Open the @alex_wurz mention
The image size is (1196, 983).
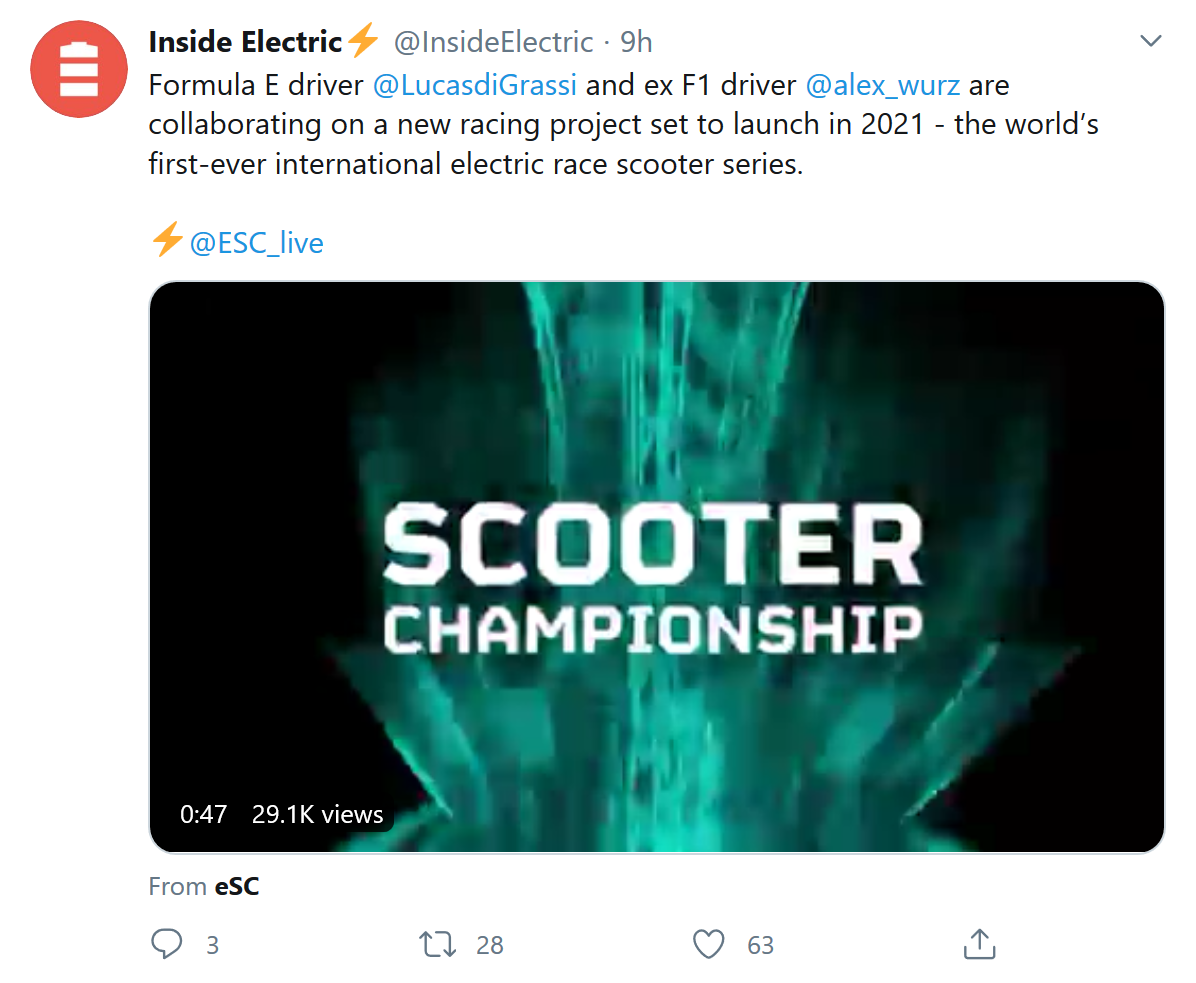point(882,85)
